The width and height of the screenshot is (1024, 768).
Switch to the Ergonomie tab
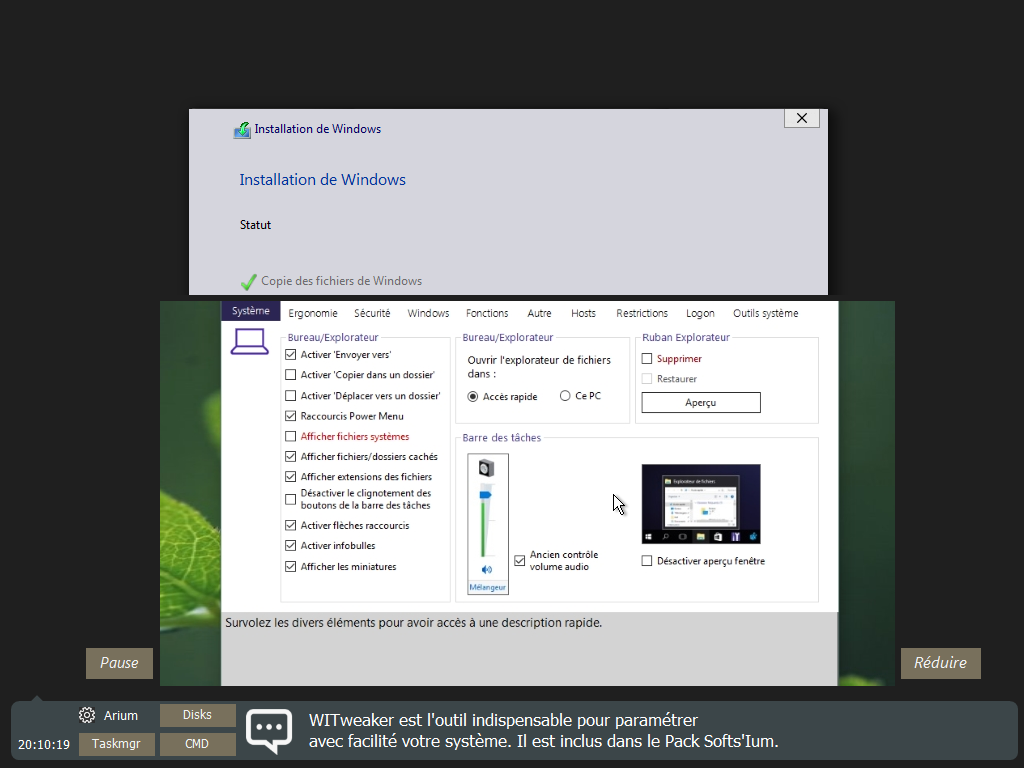(313, 313)
